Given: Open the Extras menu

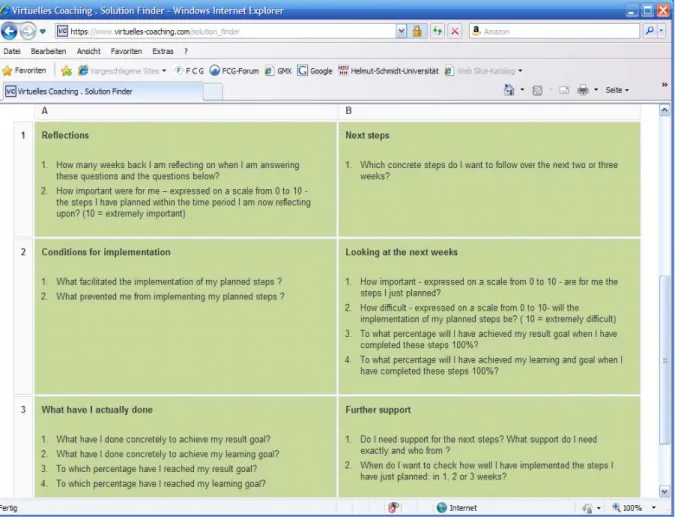Looking at the screenshot, I should click(x=163, y=51).
